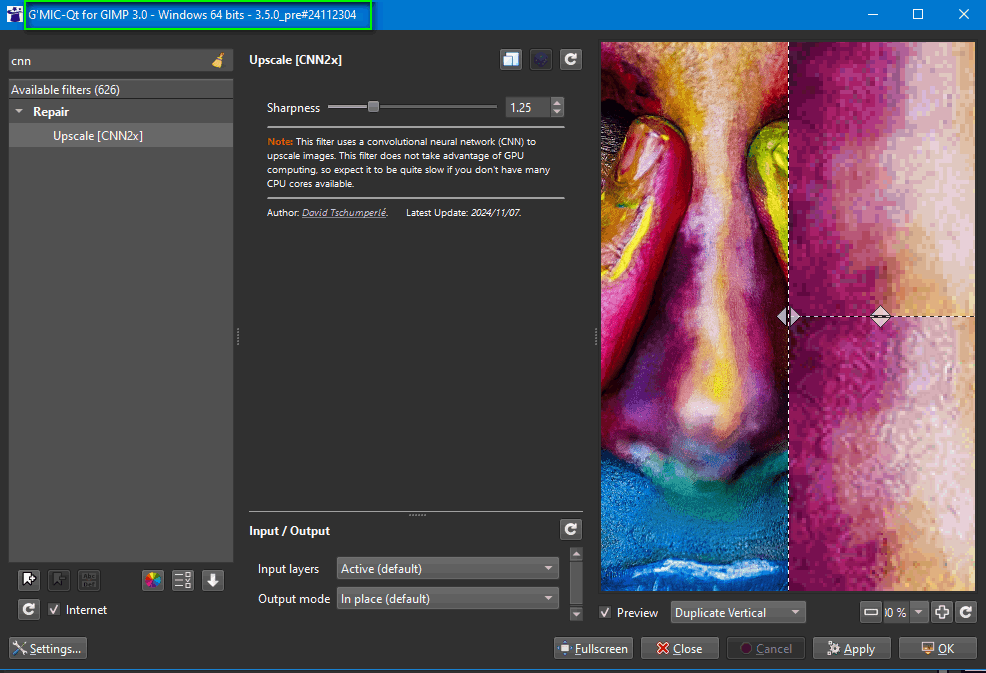
Task: Click the Available filters (626) header
Action: pos(121,89)
